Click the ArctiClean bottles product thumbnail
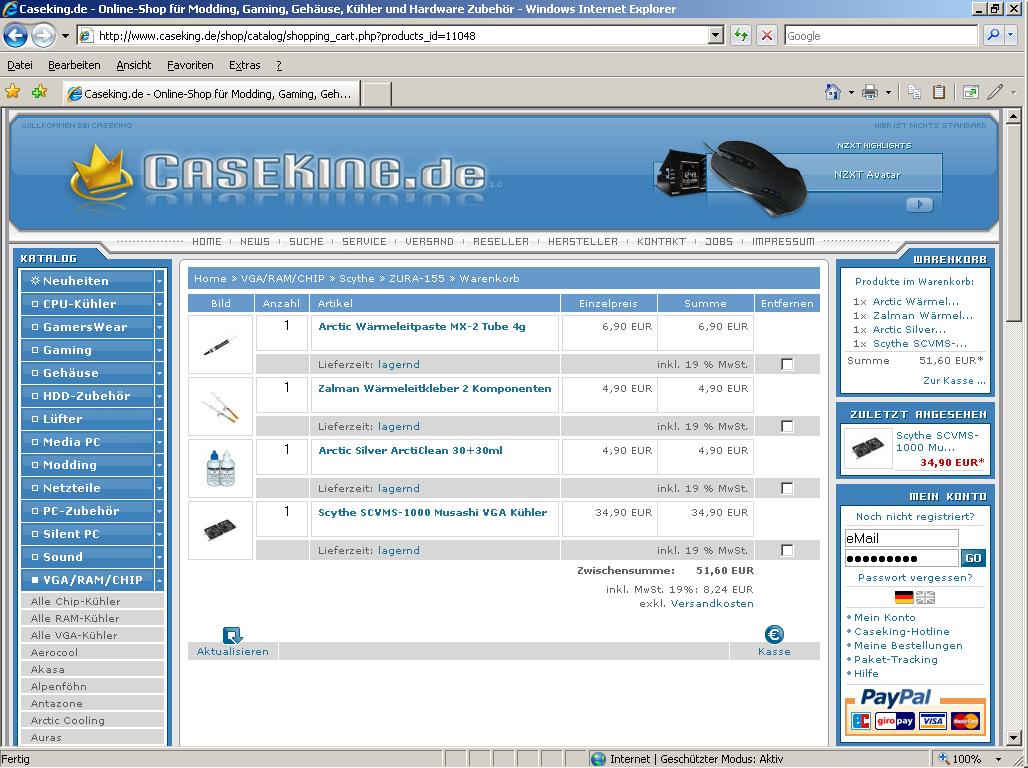 (220, 468)
